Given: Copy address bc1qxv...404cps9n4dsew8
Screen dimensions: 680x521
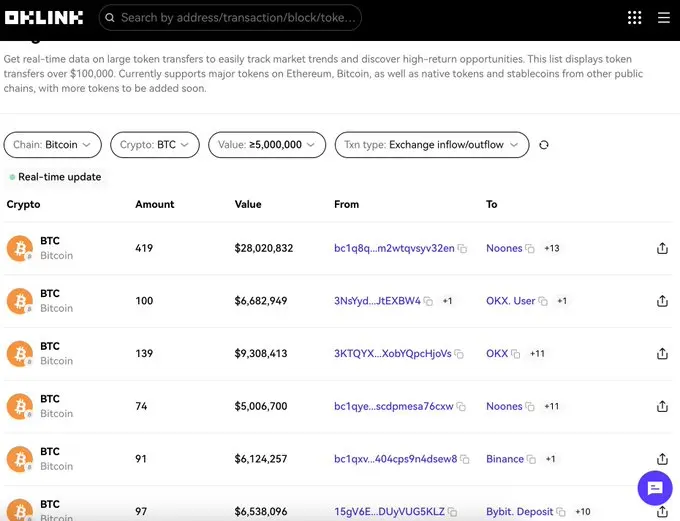Looking at the screenshot, I should click(x=464, y=459).
